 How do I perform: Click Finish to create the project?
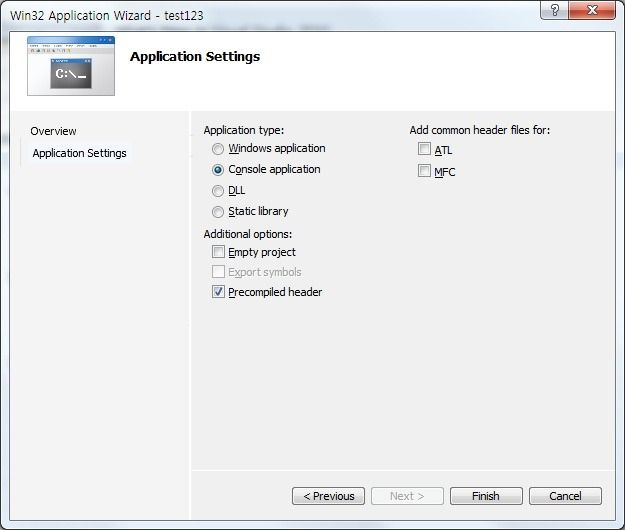[486, 496]
